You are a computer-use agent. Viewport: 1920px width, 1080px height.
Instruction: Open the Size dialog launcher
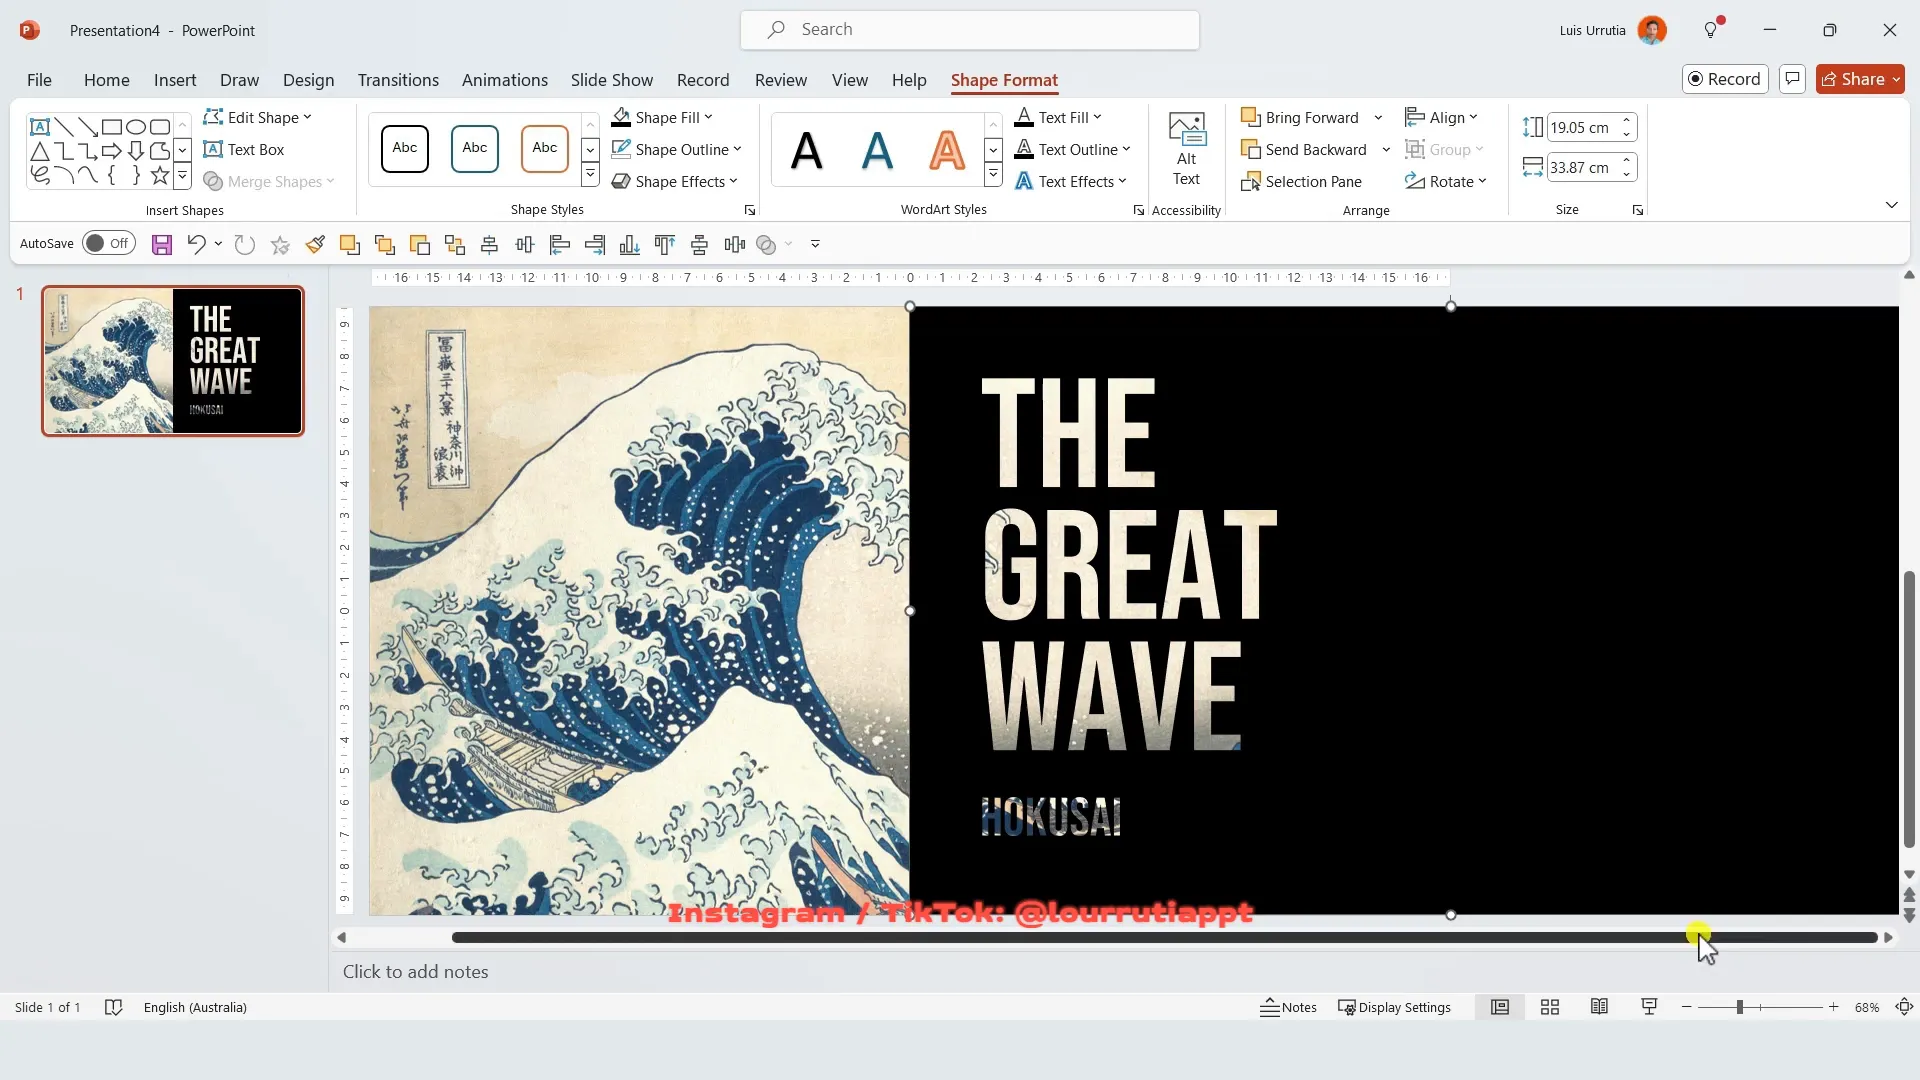tap(1637, 210)
